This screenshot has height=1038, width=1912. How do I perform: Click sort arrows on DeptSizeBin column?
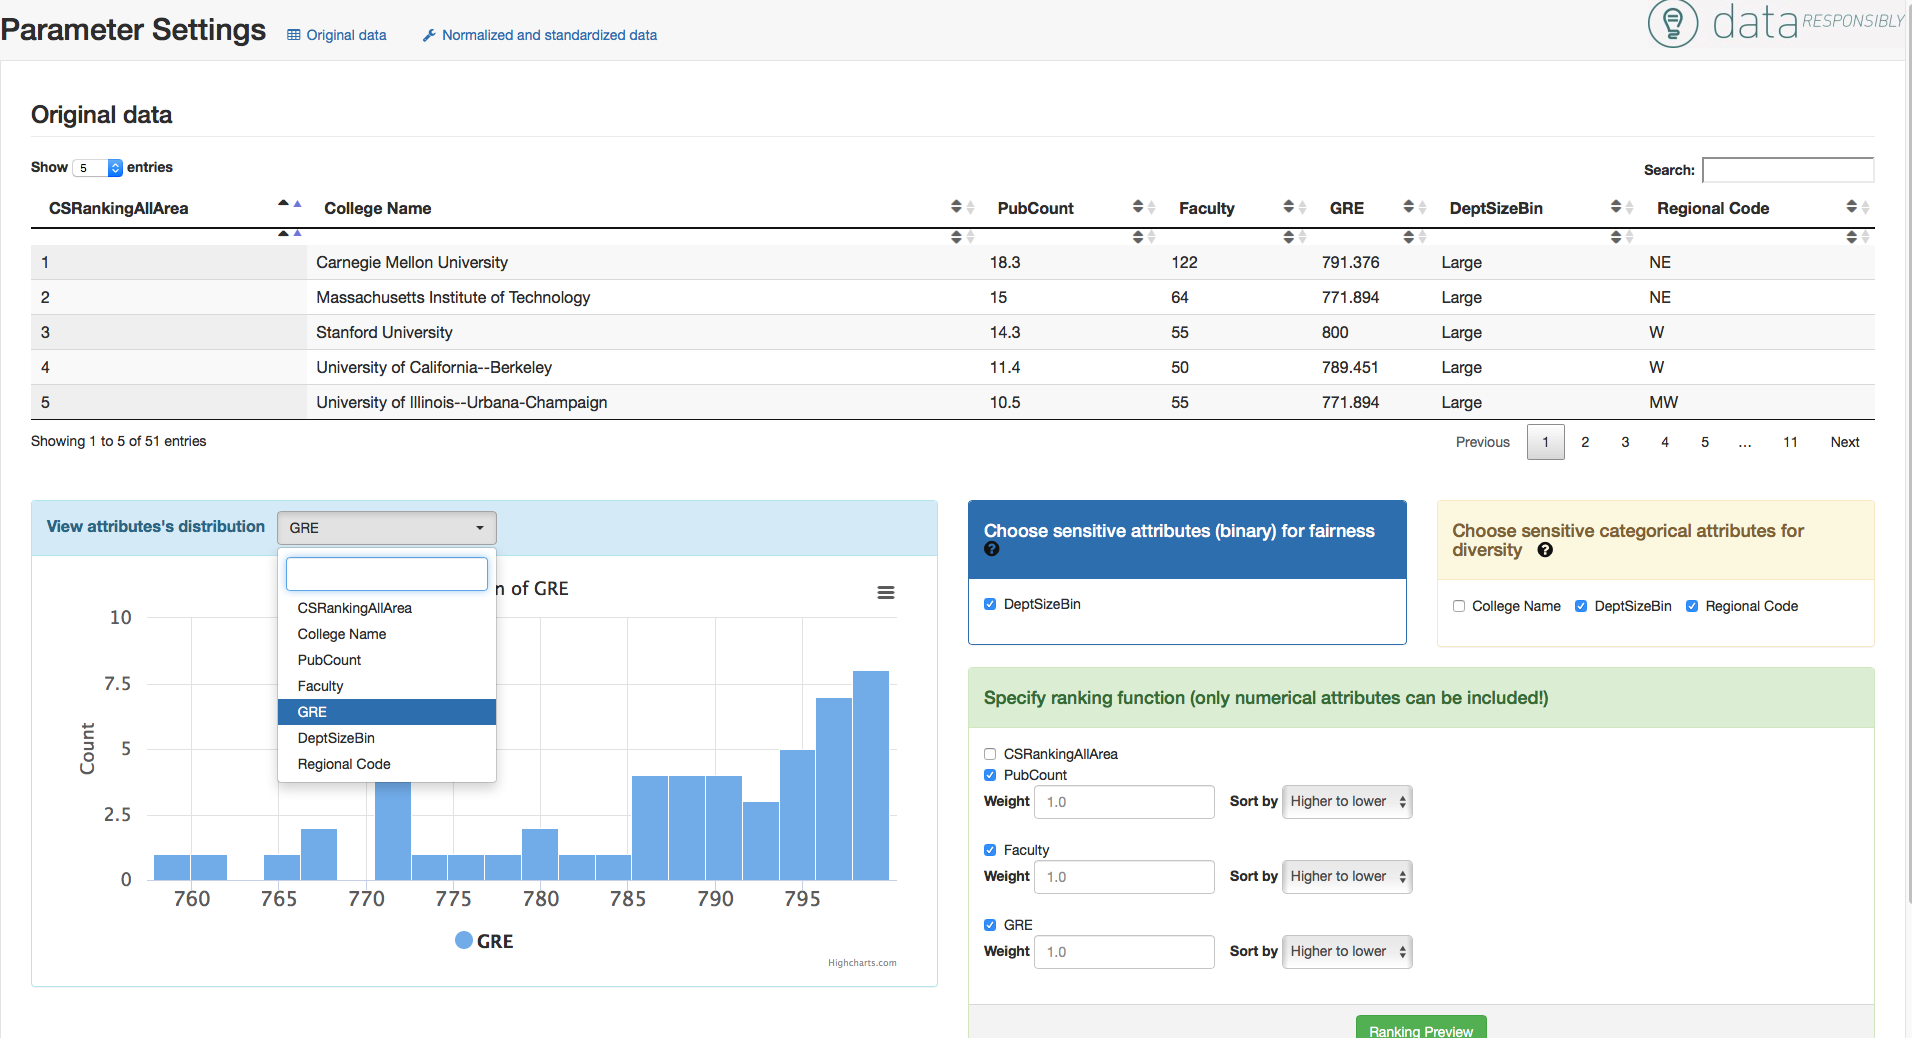coord(1622,207)
